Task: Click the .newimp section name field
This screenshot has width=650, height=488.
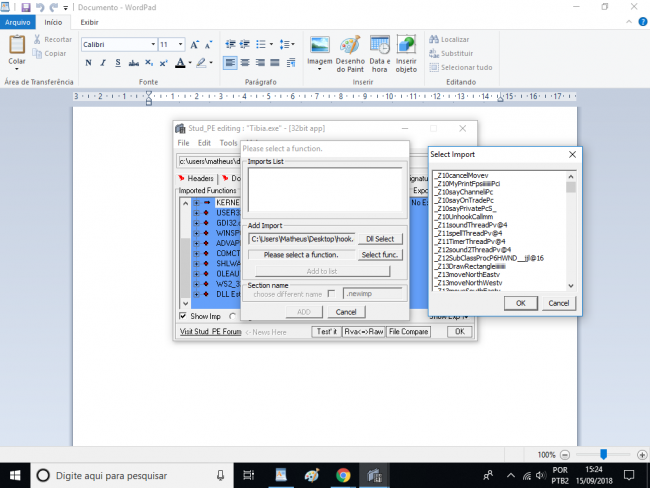Action: tap(373, 294)
